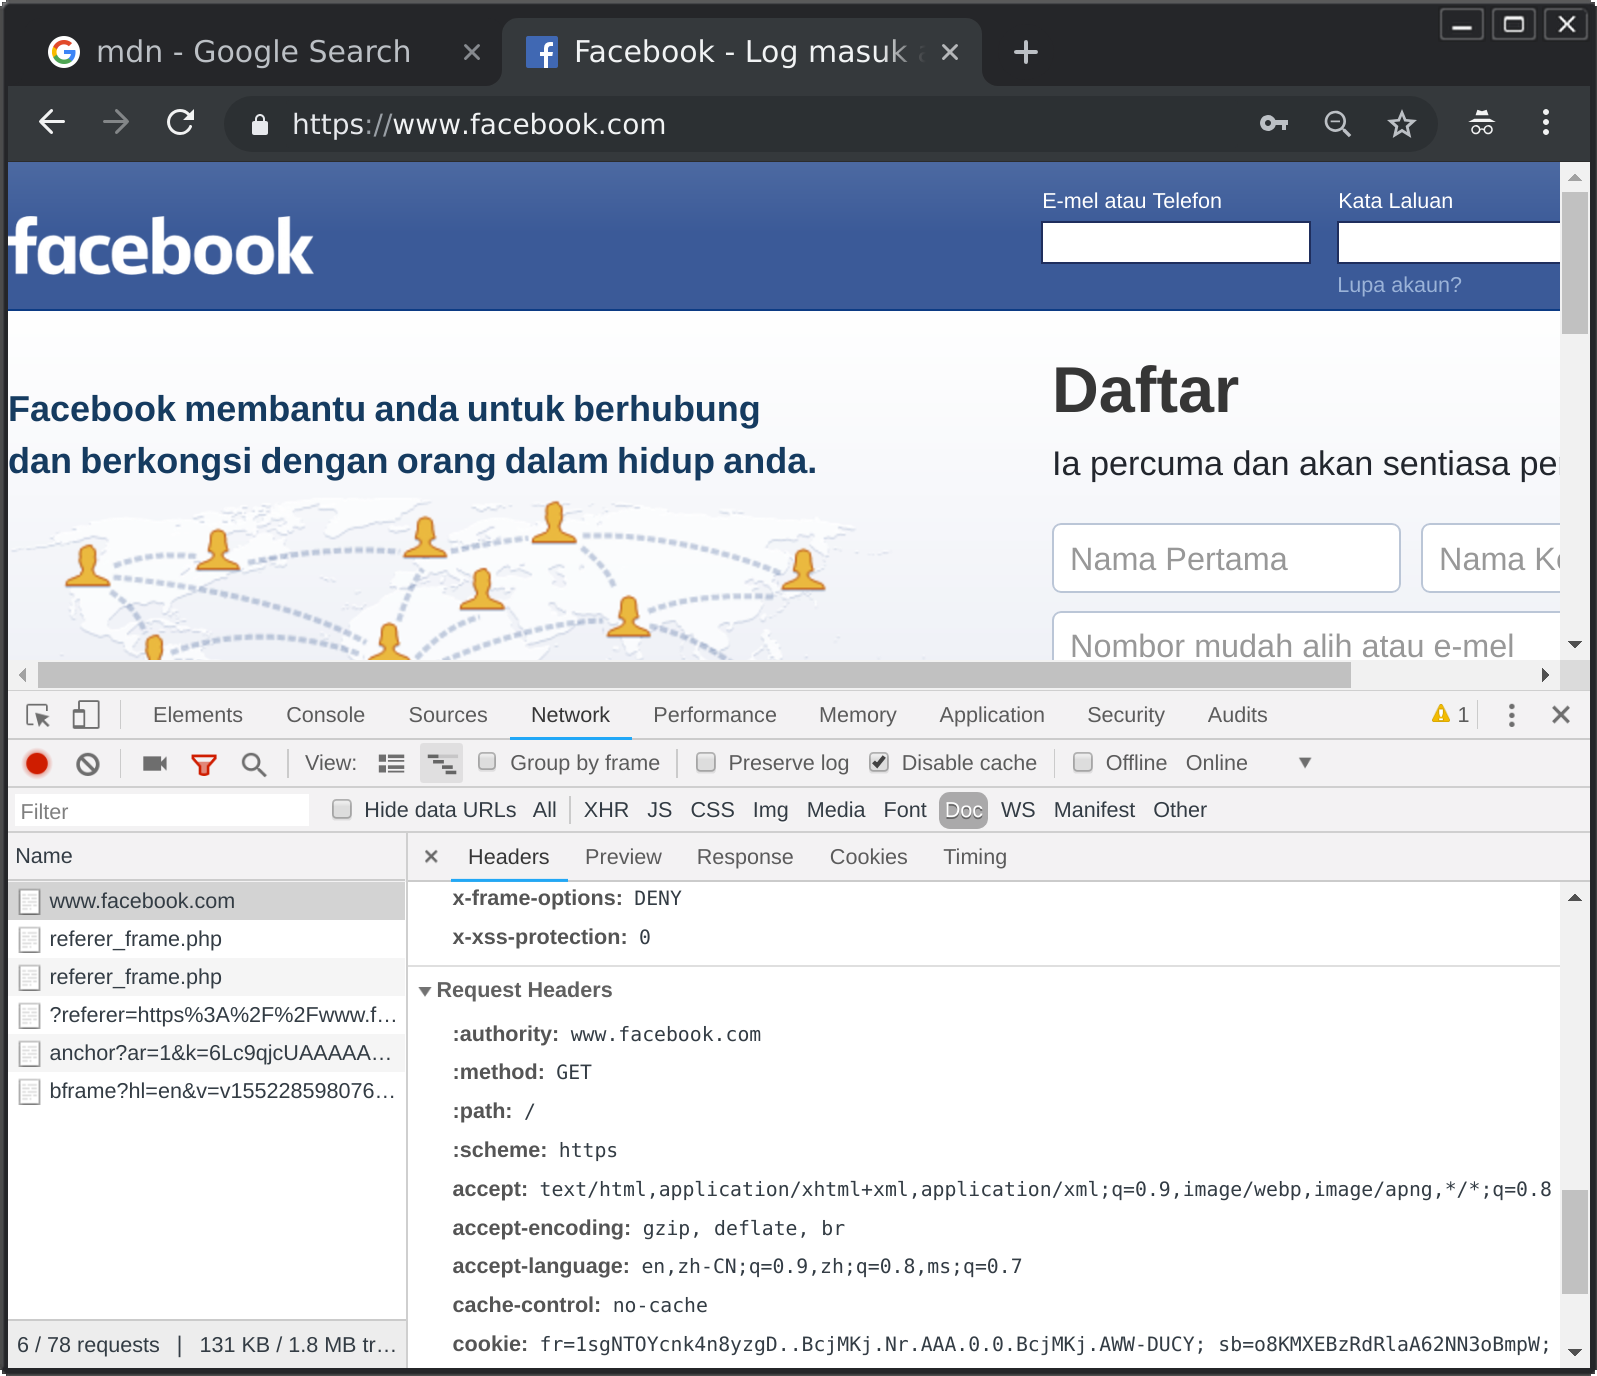The image size is (1597, 1376).
Task: Open DevTools customize three-dot menu
Action: point(1511,715)
